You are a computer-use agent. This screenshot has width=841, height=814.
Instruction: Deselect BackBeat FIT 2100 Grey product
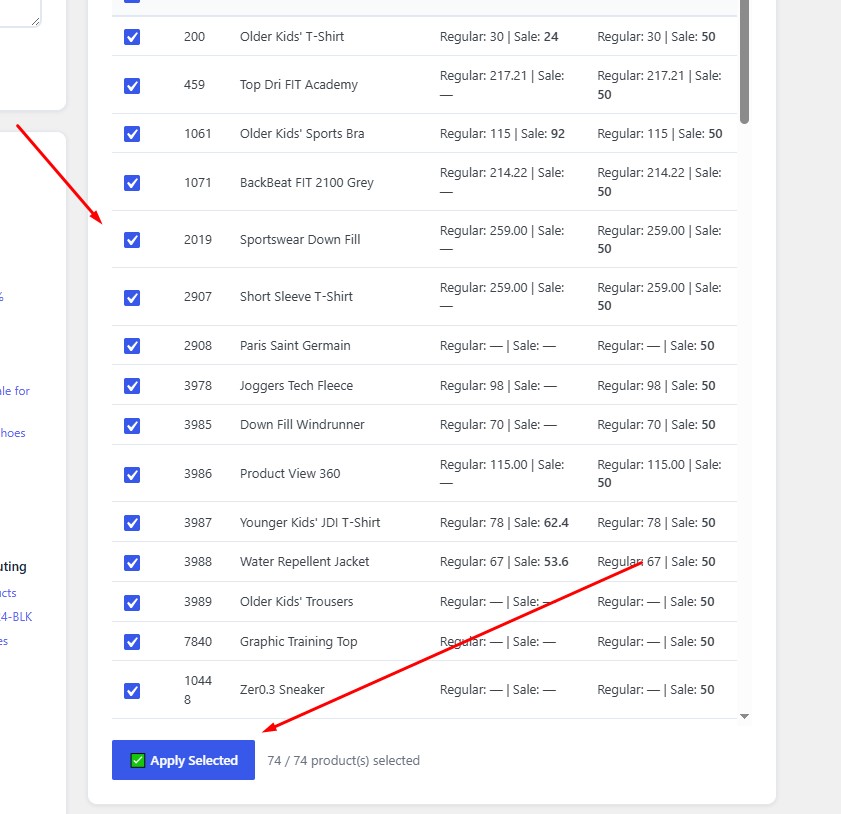132,183
